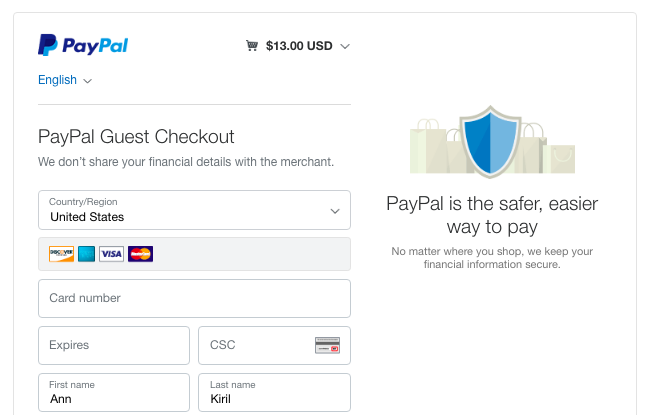The image size is (661, 415).
Task: Click the Visa card icon
Action: point(112,254)
